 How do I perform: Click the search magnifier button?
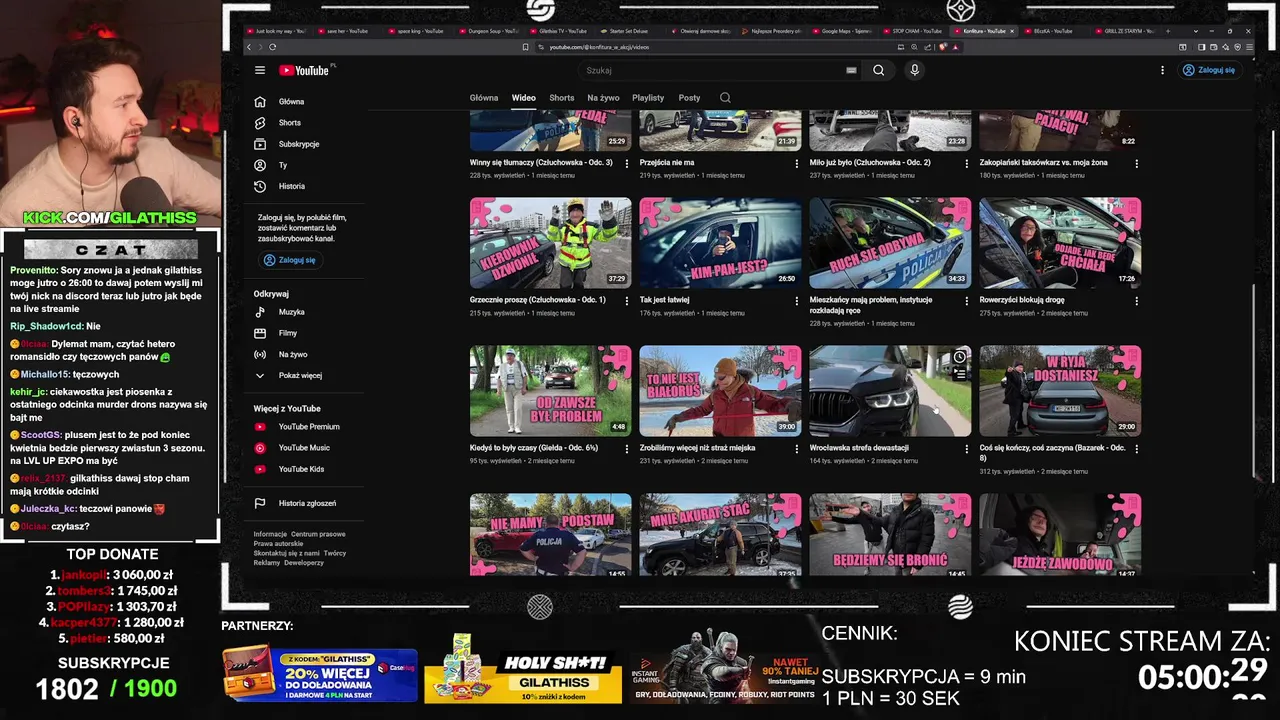(878, 70)
